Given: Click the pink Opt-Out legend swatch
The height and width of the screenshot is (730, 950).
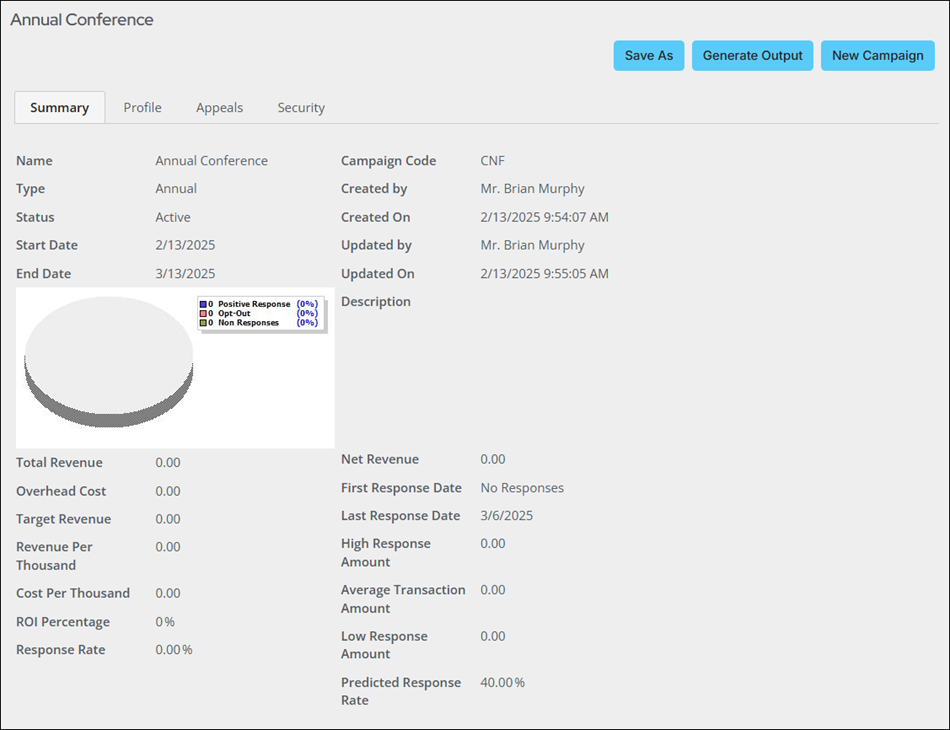Looking at the screenshot, I should pos(204,313).
